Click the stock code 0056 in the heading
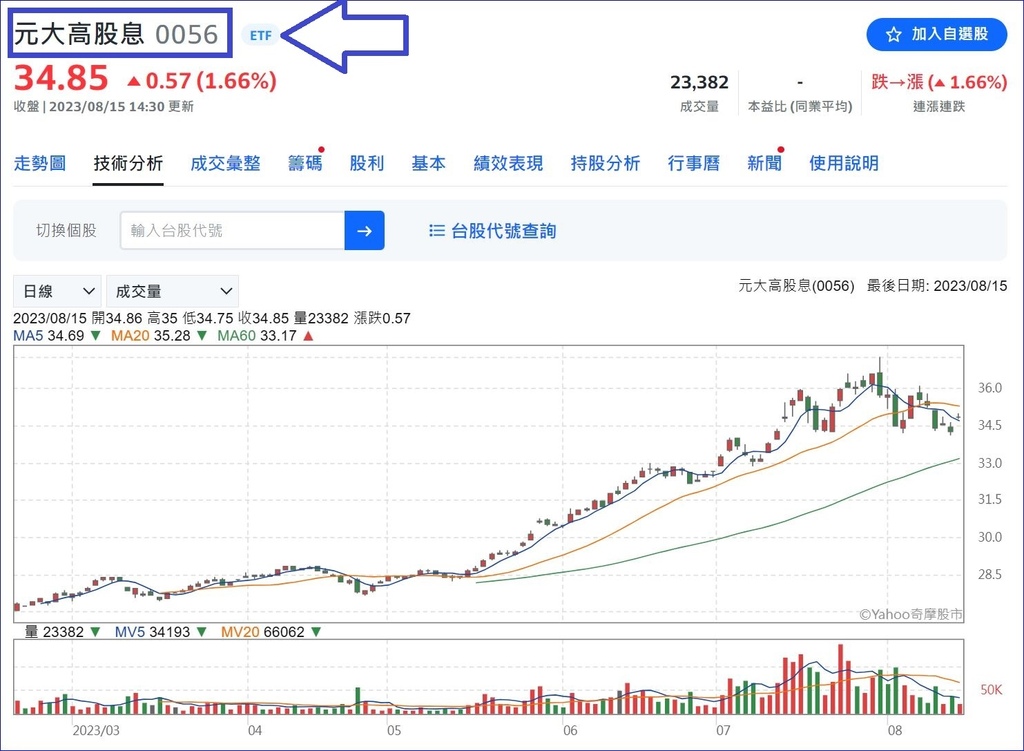This screenshot has width=1024, height=751. point(187,35)
